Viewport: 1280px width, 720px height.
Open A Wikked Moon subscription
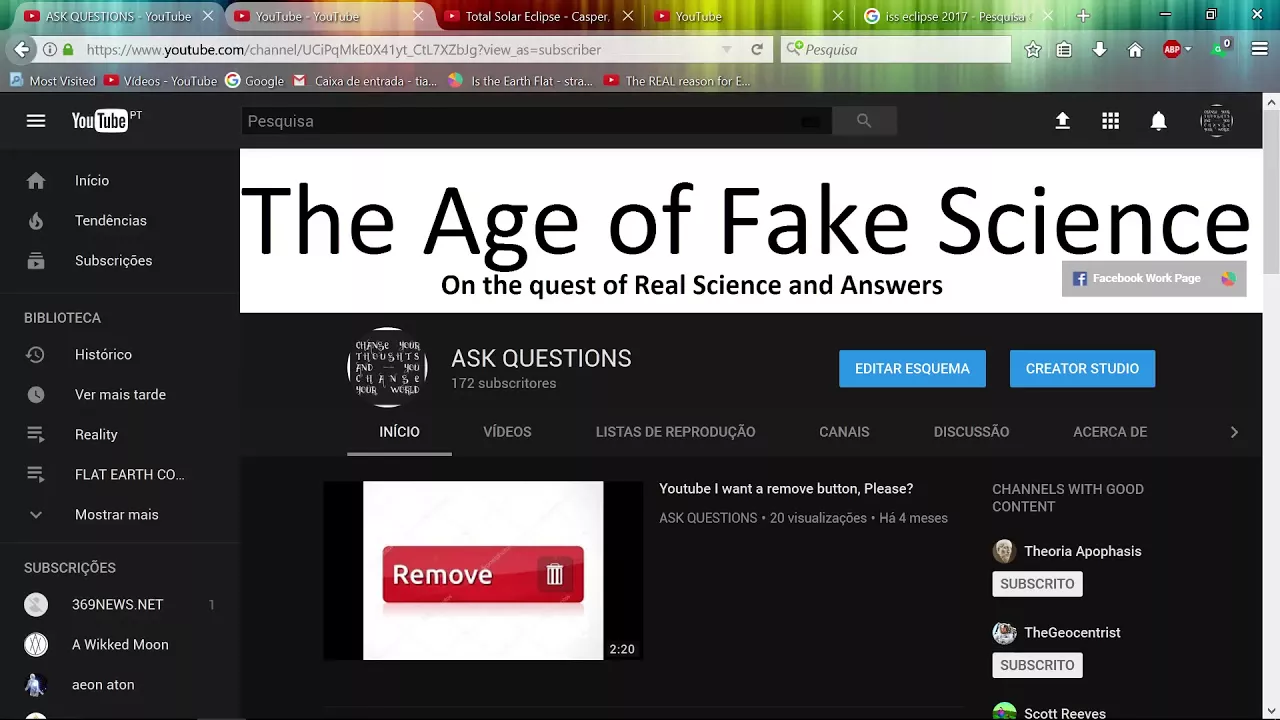[120, 645]
